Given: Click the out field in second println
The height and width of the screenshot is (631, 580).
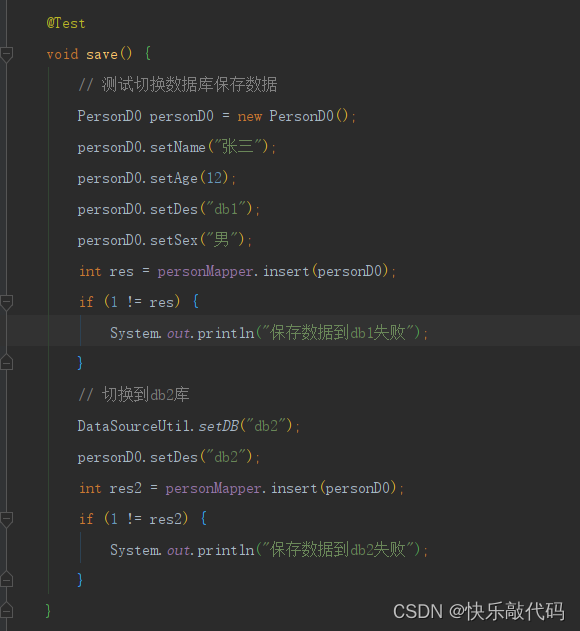Looking at the screenshot, I should click(x=178, y=550).
